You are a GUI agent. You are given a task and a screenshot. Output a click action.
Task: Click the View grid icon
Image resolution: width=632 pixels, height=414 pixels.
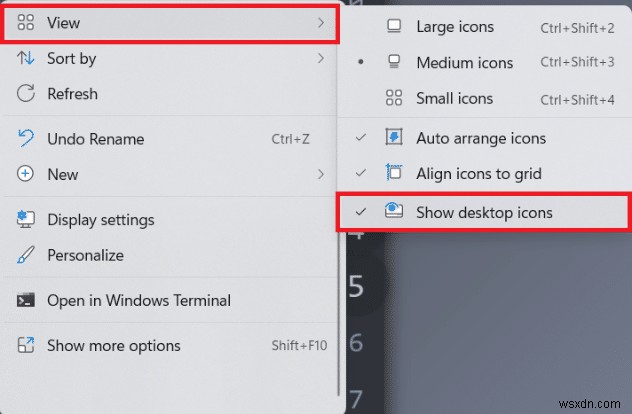coord(27,22)
